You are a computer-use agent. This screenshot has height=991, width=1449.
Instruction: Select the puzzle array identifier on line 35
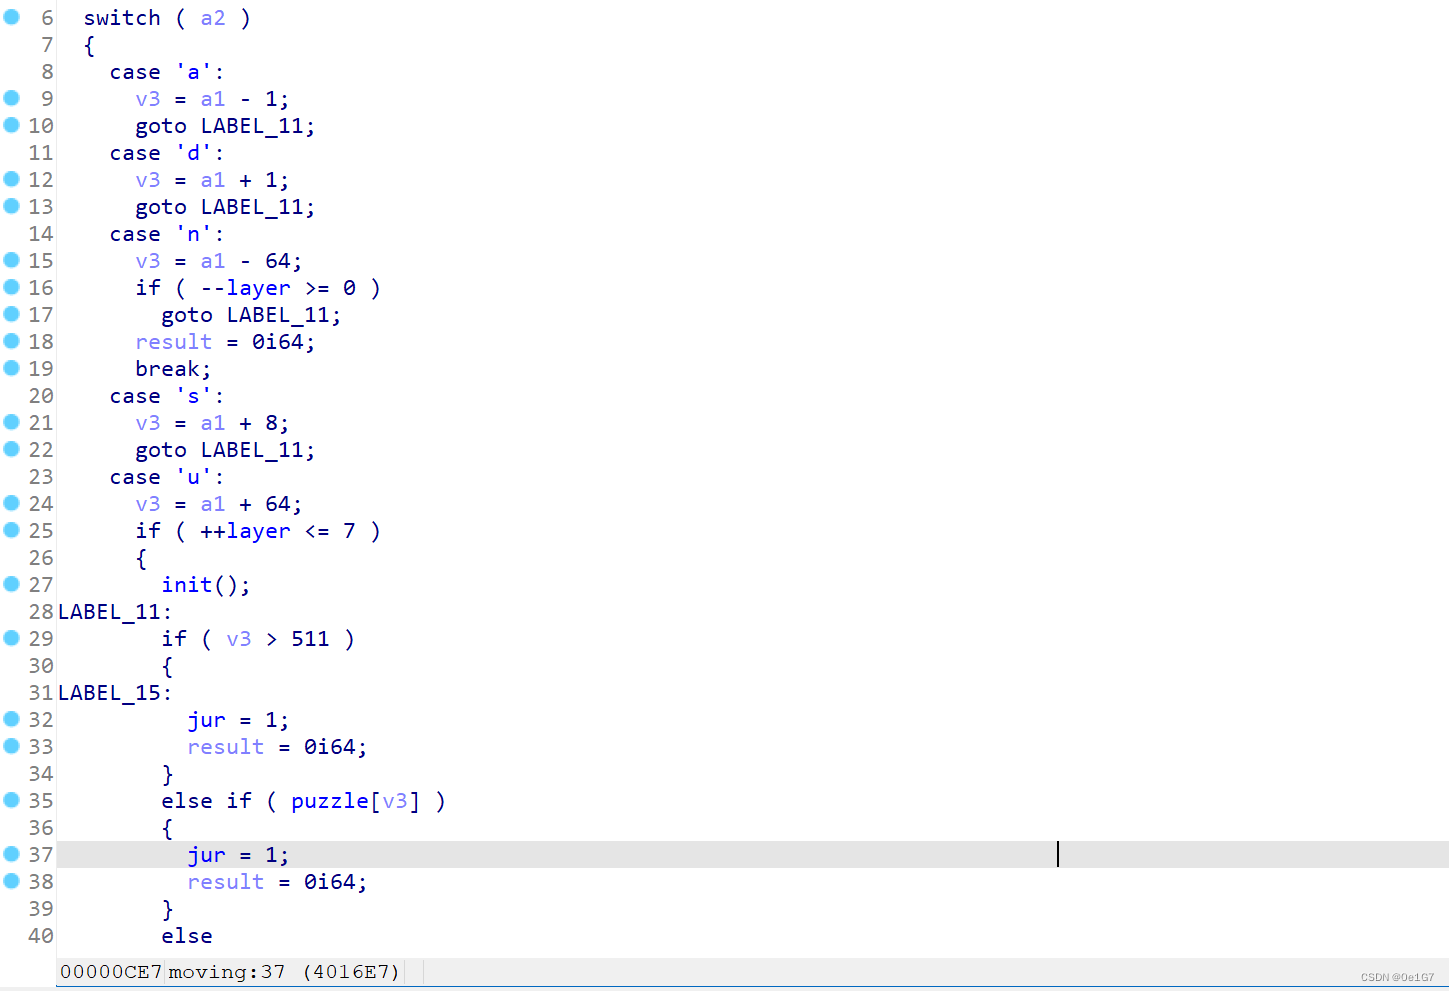pos(329,800)
